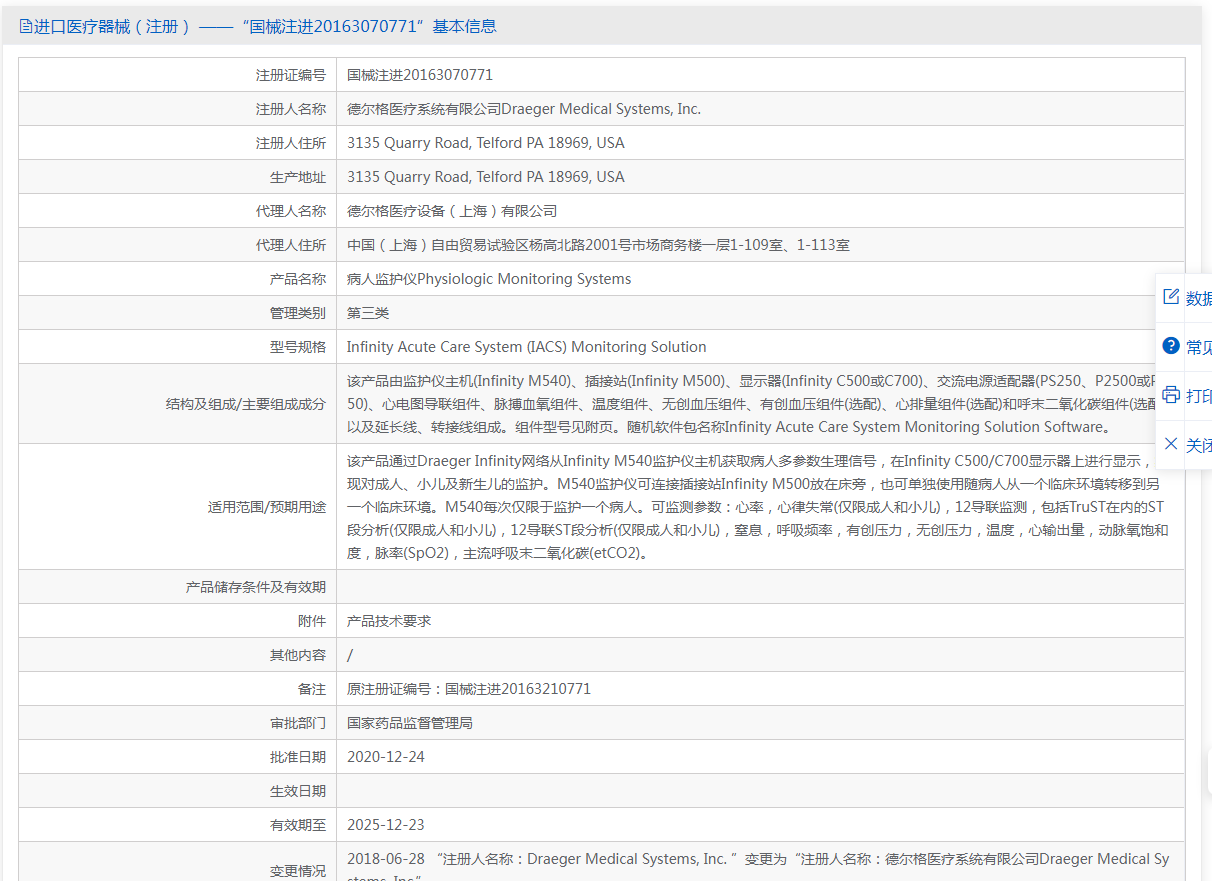The height and width of the screenshot is (881, 1212).
Task: Click the 型号规格 label
Action: pos(298,347)
